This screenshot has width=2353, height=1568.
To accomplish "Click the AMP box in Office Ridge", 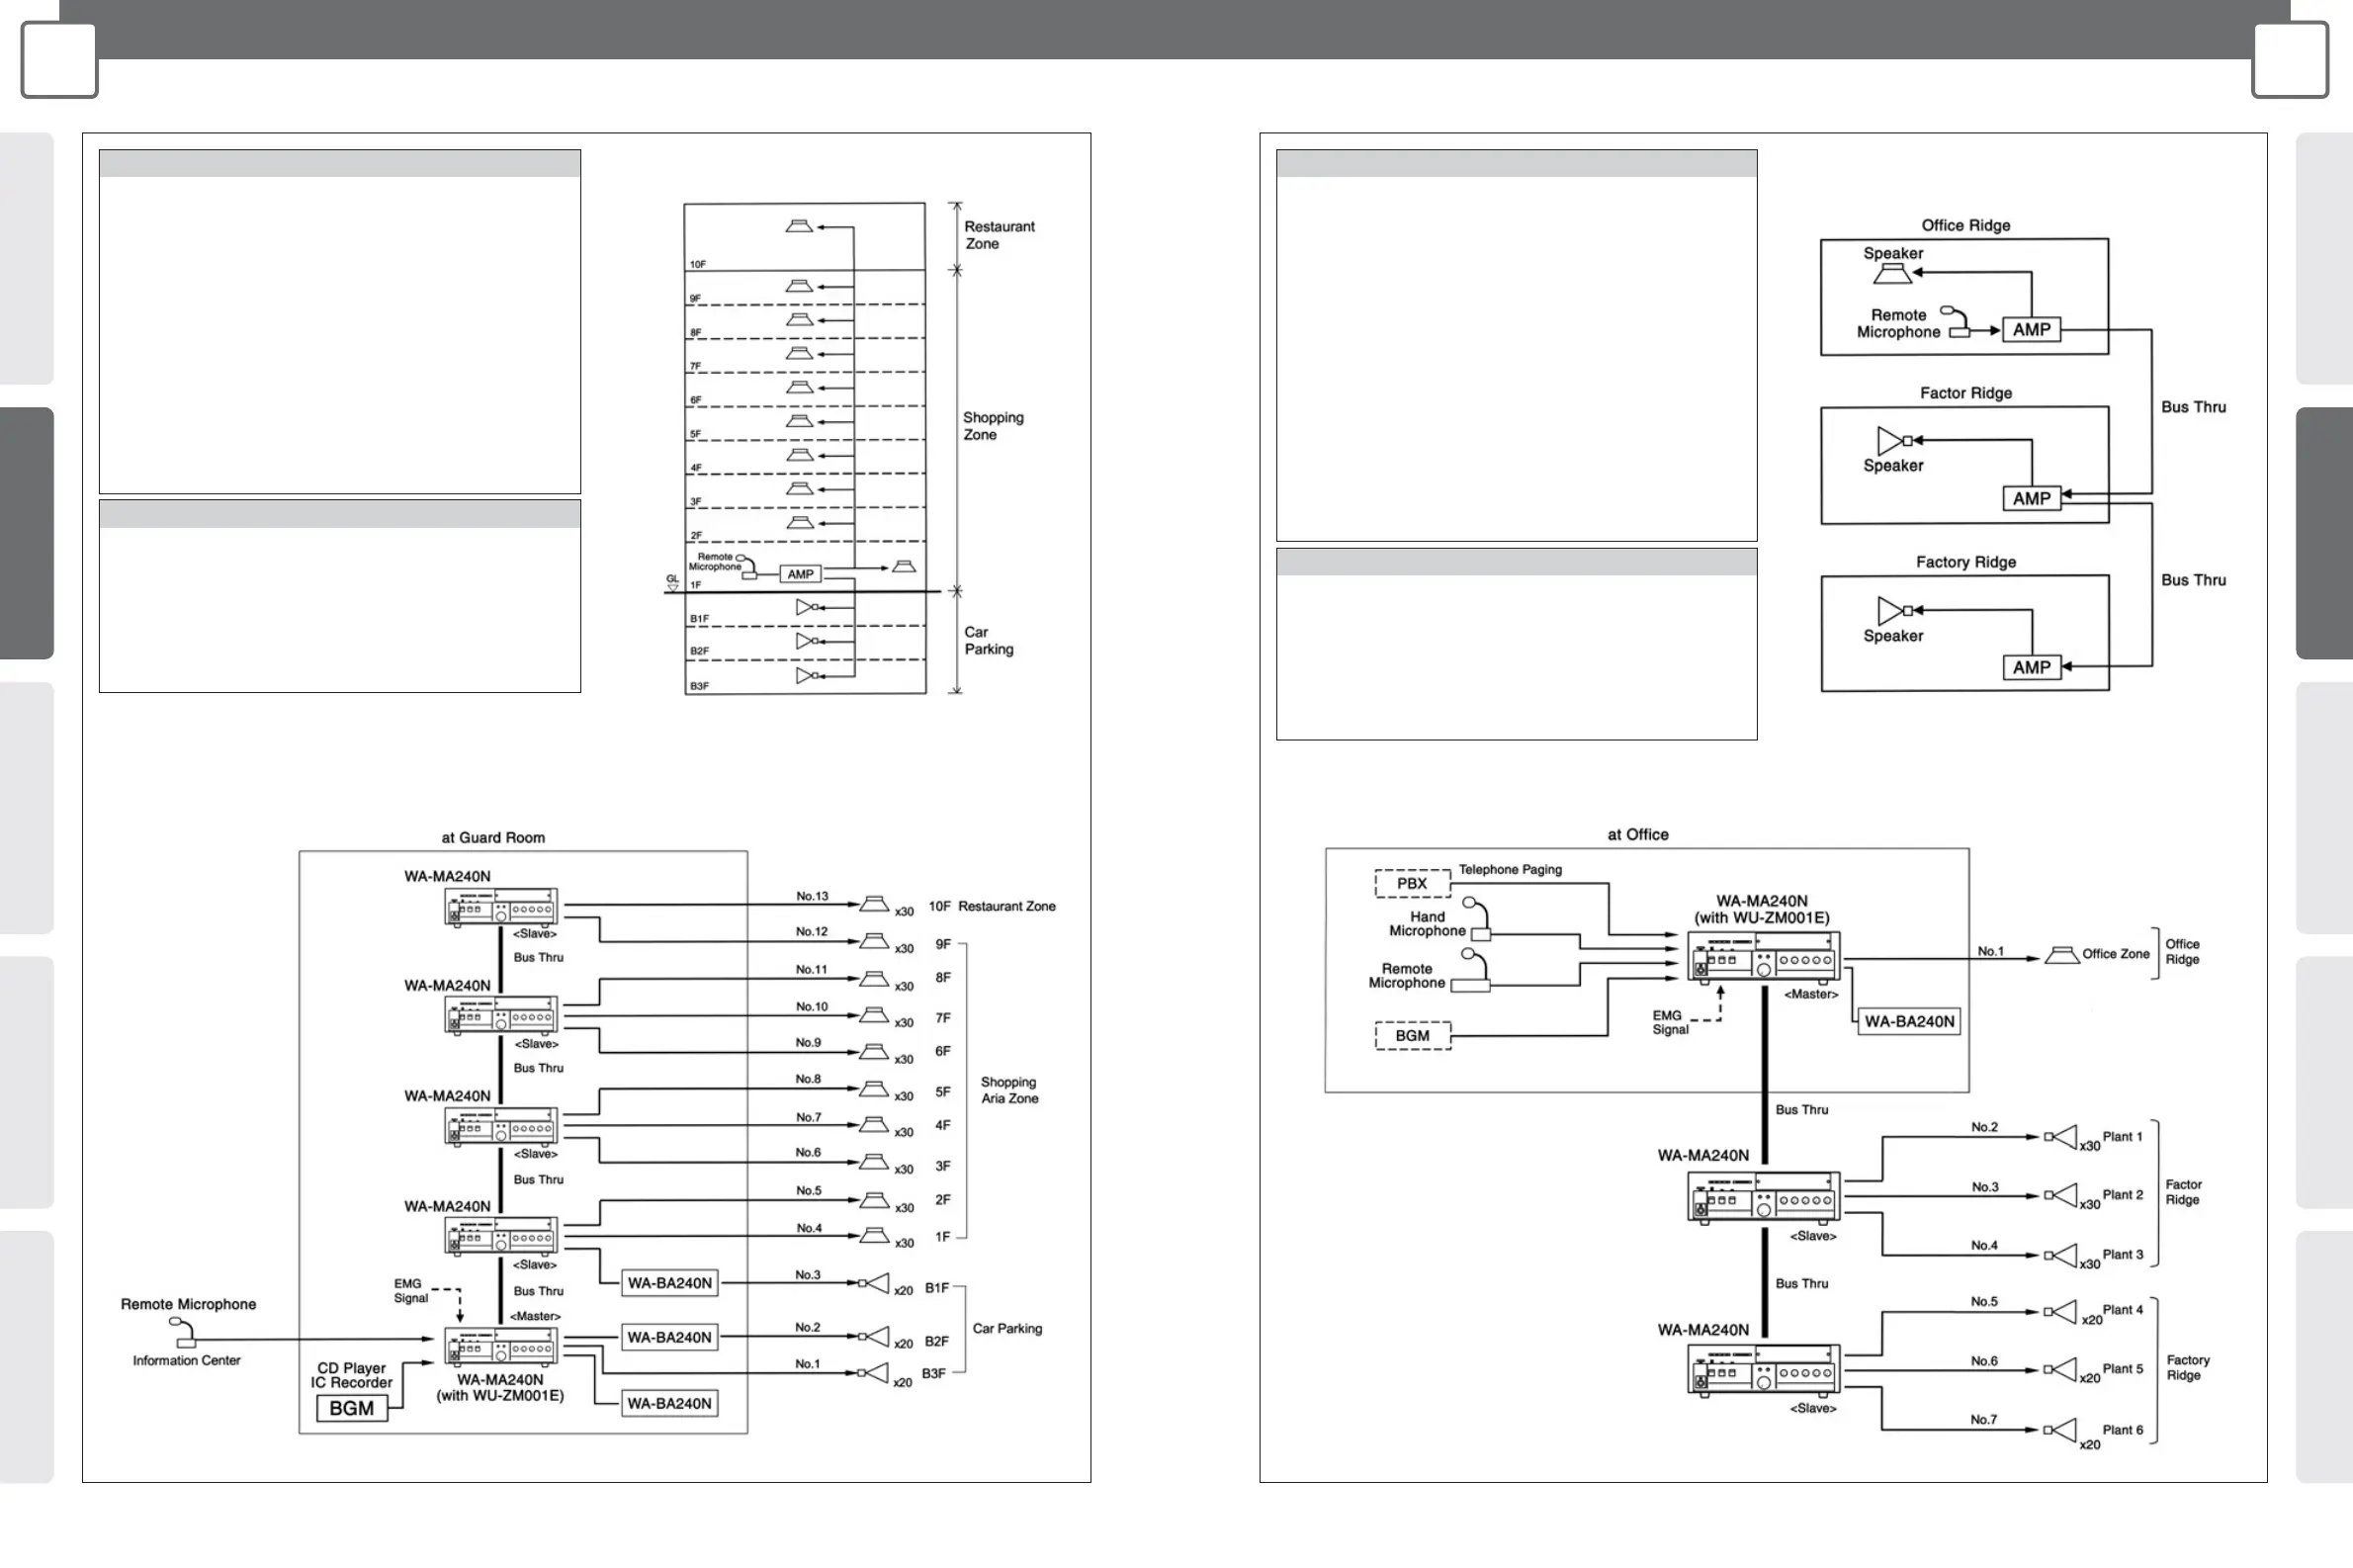I will tap(2031, 330).
